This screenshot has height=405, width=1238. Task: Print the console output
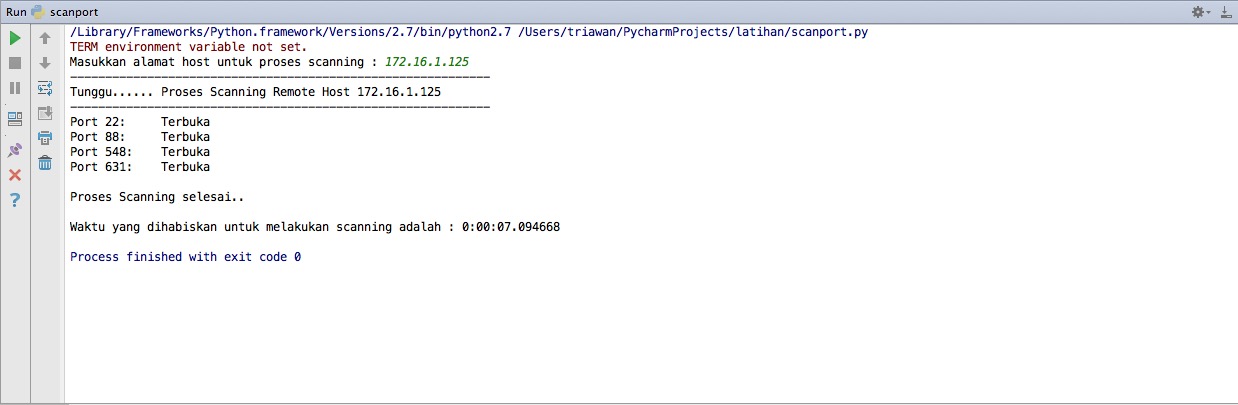(x=45, y=138)
